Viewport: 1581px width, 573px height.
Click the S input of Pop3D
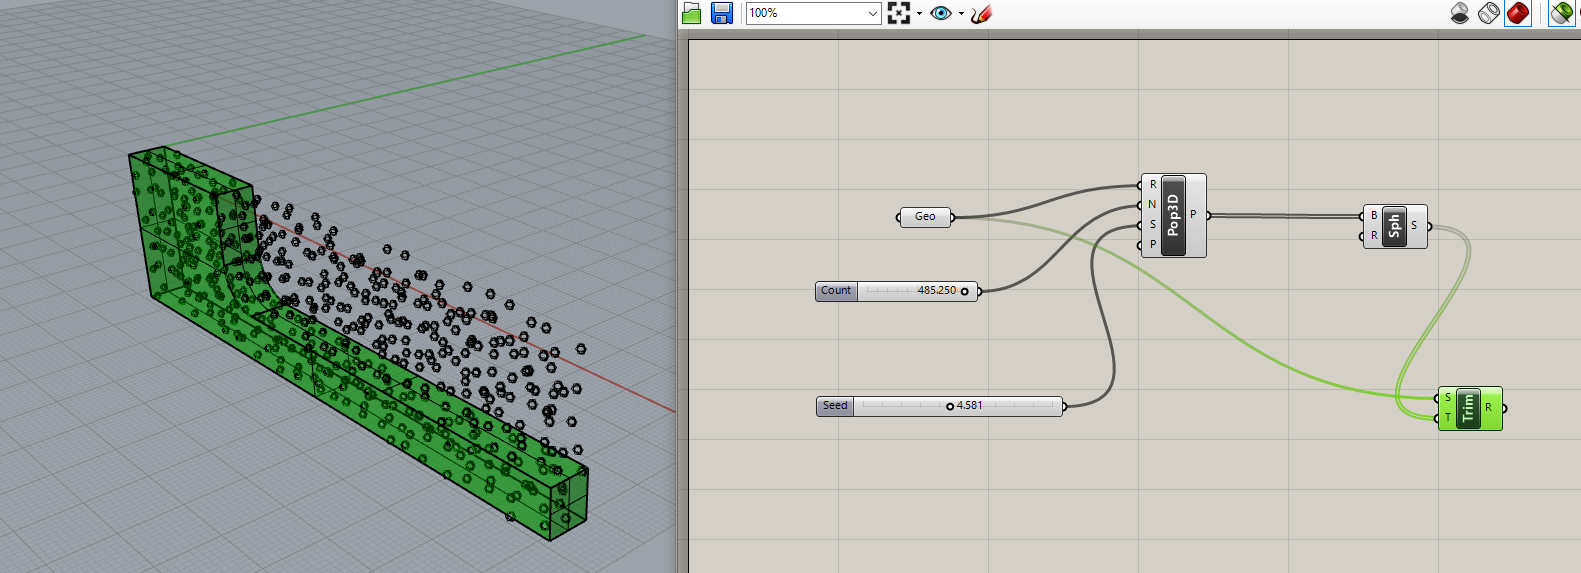(x=1152, y=225)
